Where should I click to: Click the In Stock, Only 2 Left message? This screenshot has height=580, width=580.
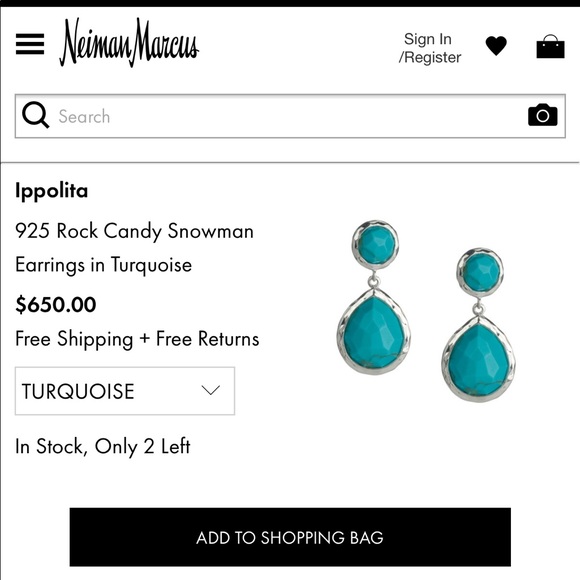[103, 446]
